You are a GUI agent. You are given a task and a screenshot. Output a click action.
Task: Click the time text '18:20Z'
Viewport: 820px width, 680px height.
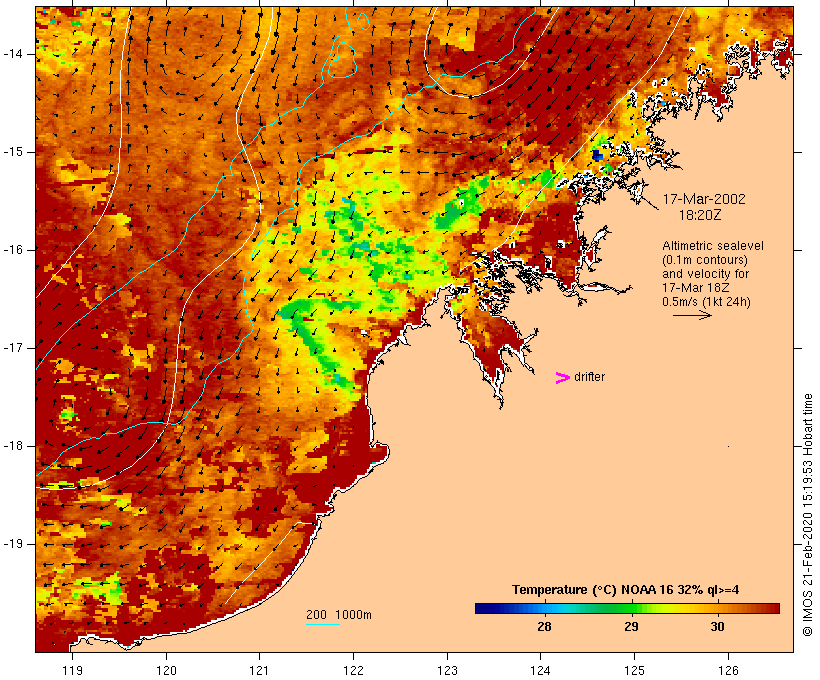pos(700,215)
